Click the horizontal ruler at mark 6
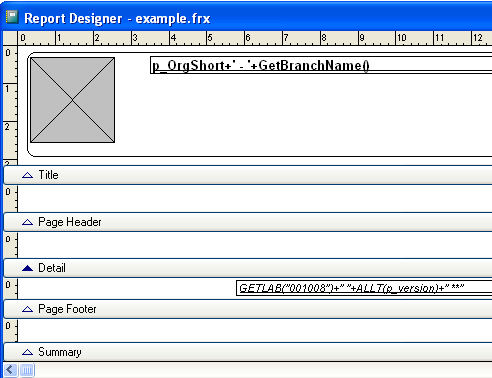Image resolution: width=492 pixels, height=378 pixels. pyautogui.click(x=247, y=38)
